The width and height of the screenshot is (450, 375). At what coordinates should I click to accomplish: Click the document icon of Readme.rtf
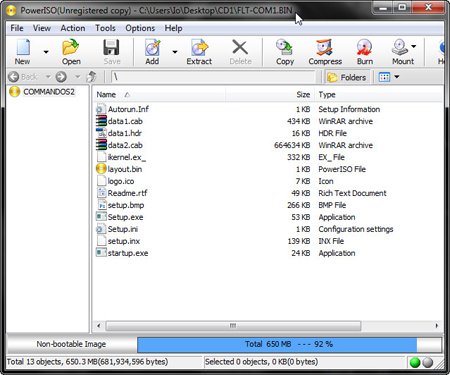[101, 193]
